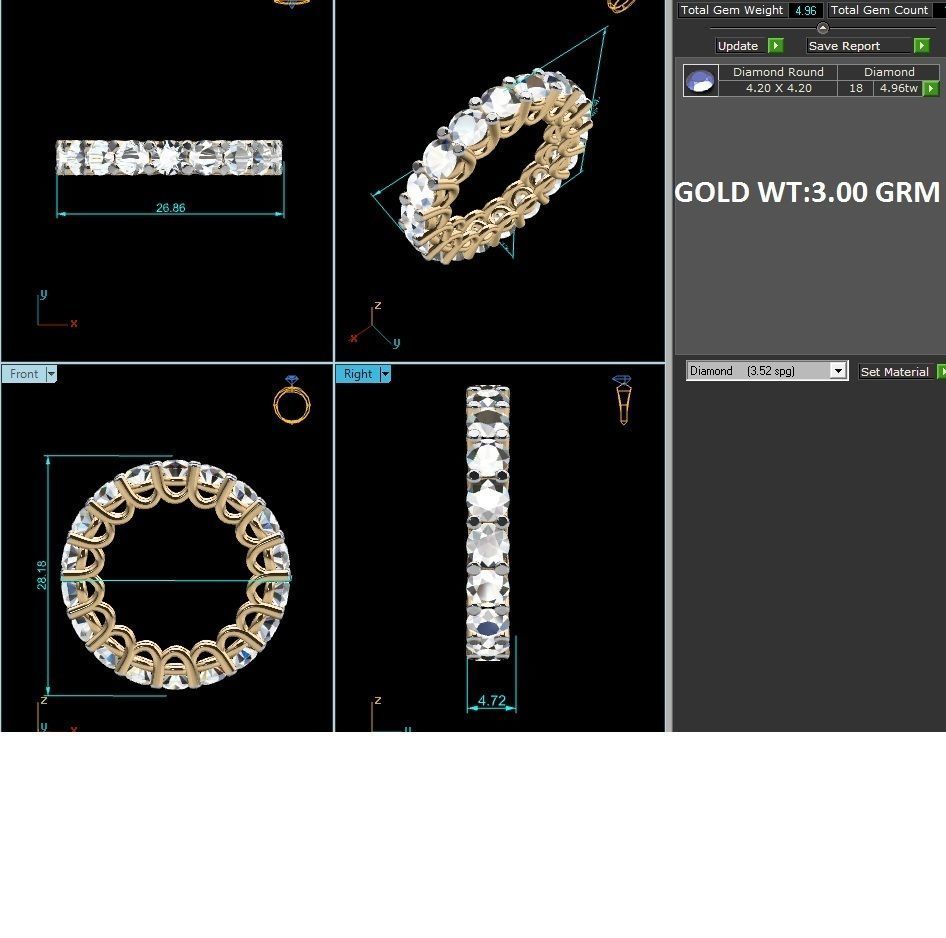Viewport: 946px width, 938px height.
Task: Click the Update green arrow button
Action: click(x=775, y=46)
